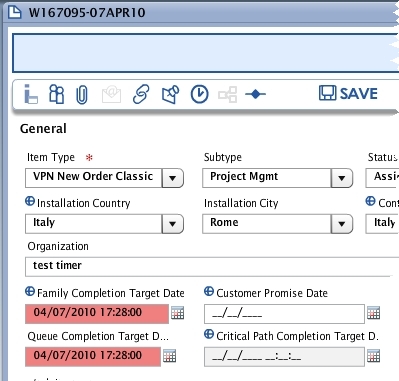Click the W167095-07APR10 window title
This screenshot has height=381, width=399.
point(87,13)
